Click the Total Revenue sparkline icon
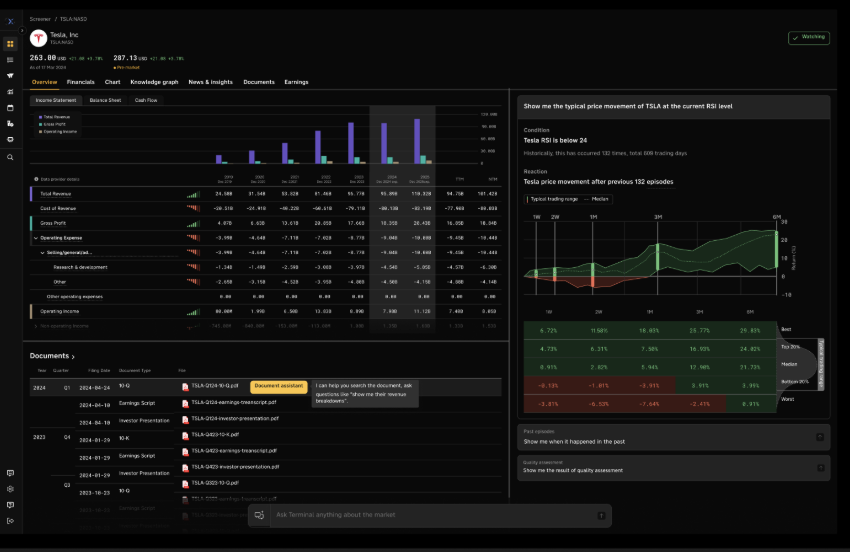The height and width of the screenshot is (552, 850). (x=193, y=194)
